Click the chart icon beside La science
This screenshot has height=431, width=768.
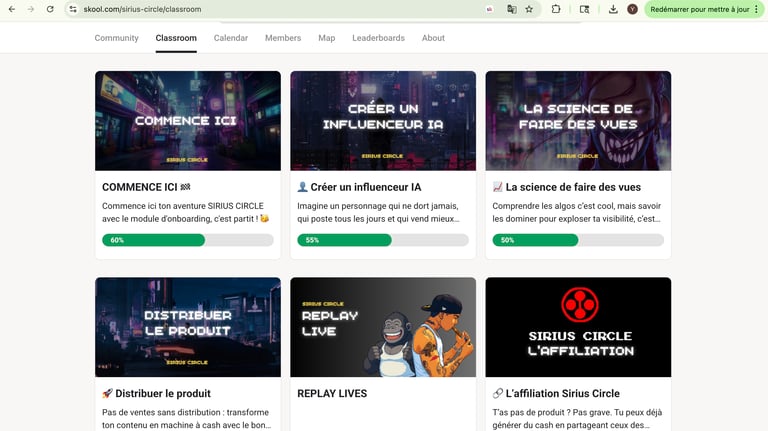498,187
